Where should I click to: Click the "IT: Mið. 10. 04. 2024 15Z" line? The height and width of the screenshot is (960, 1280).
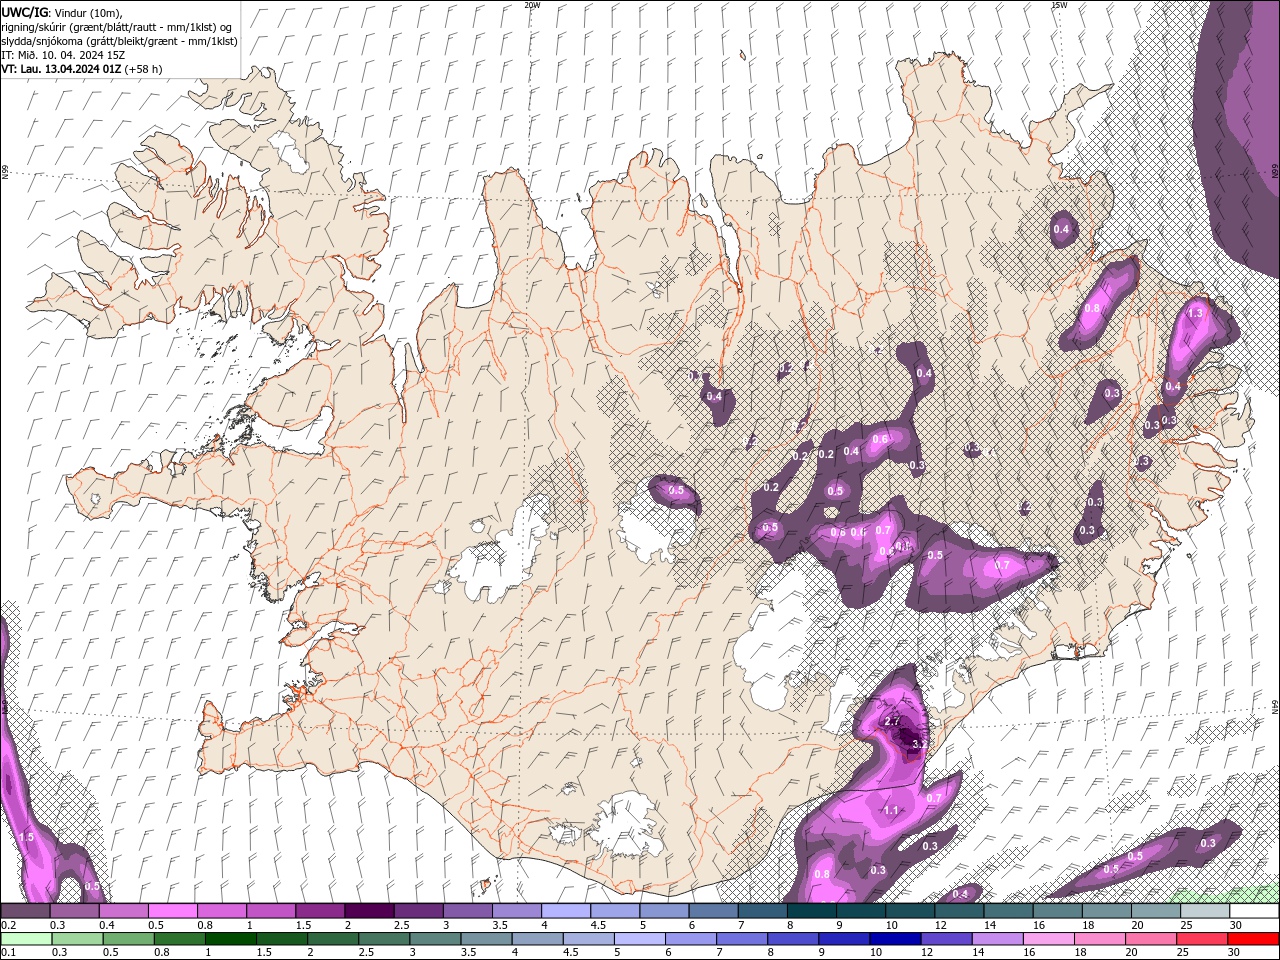click(x=63, y=55)
